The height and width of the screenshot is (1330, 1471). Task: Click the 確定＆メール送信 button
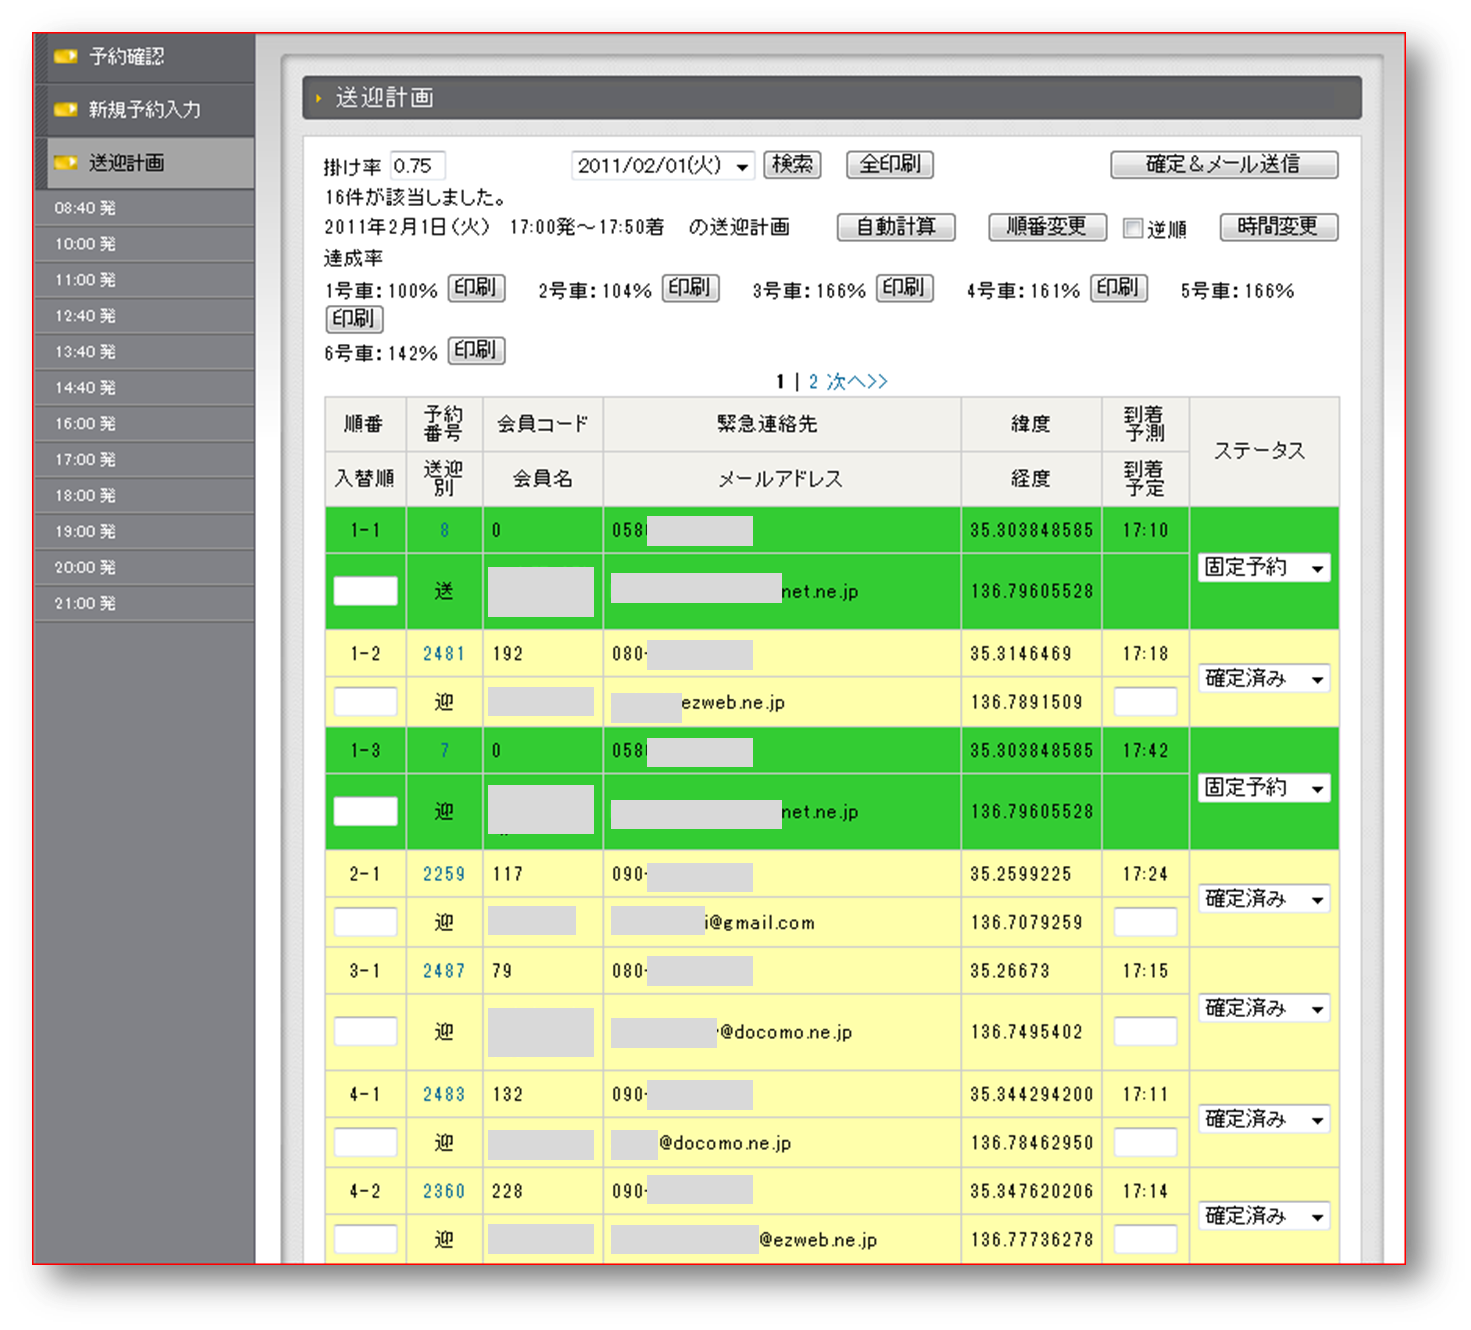[x=1223, y=164]
